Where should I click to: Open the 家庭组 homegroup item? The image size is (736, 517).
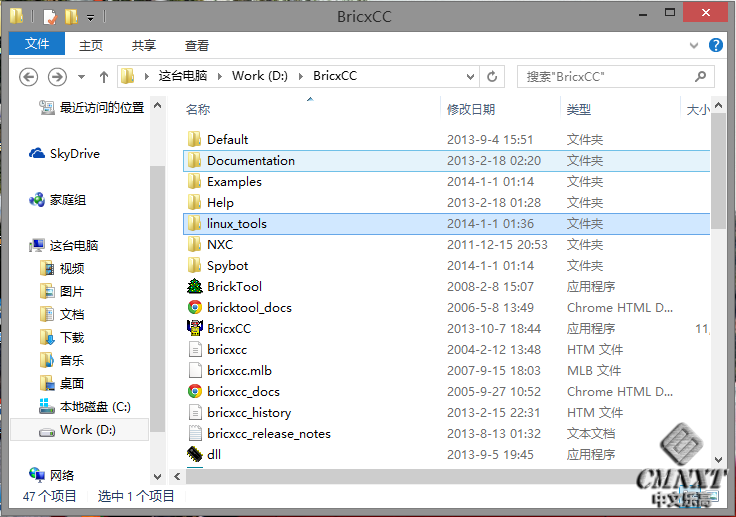[57, 200]
